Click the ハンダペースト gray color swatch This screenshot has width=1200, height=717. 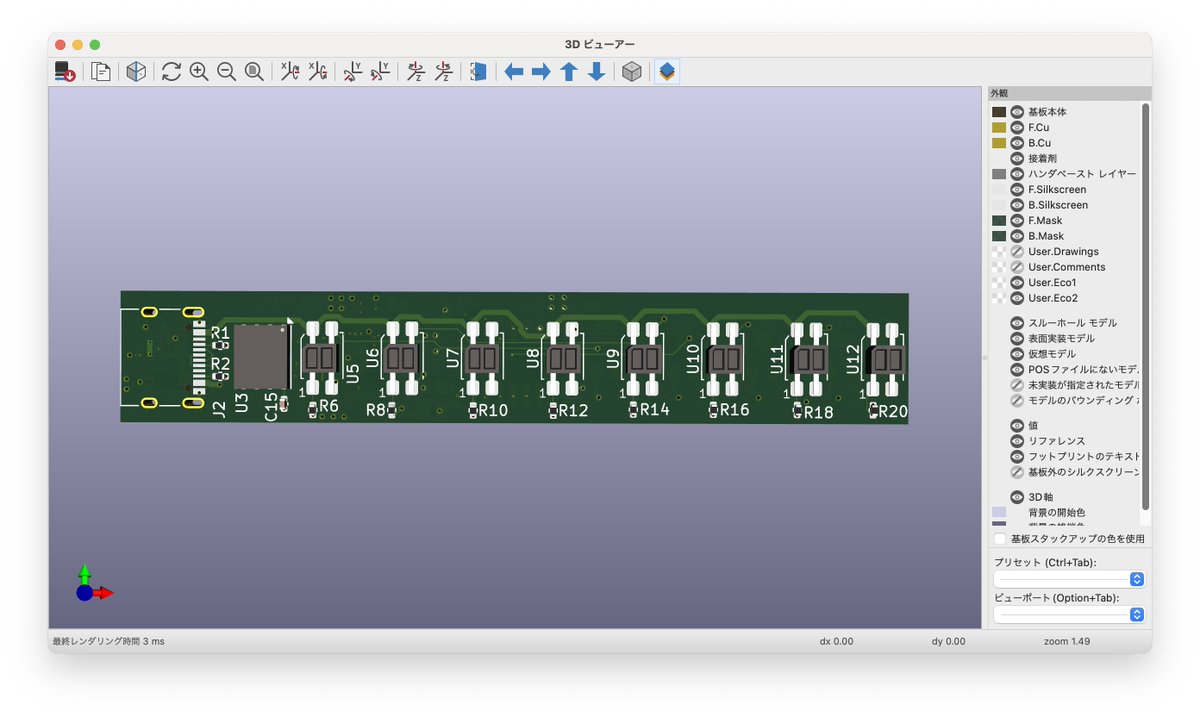tap(999, 174)
